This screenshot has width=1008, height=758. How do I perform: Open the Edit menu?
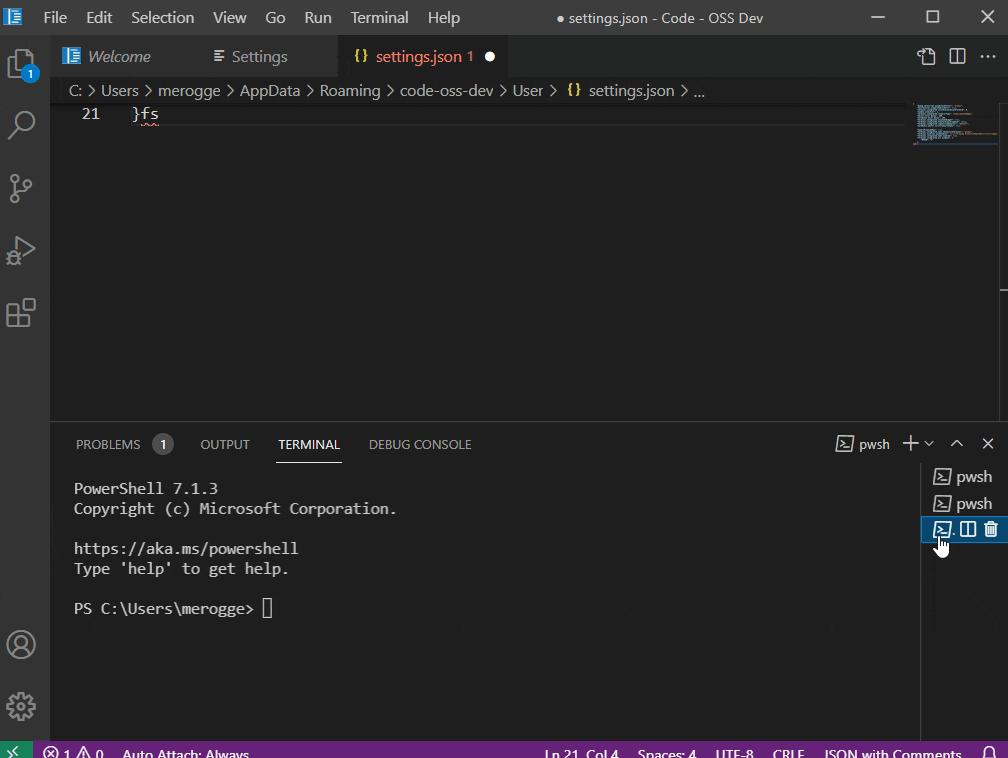coord(99,17)
